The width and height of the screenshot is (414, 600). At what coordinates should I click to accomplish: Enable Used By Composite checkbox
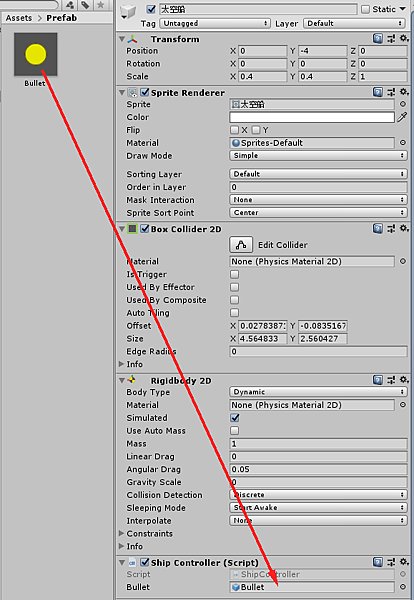[x=235, y=300]
